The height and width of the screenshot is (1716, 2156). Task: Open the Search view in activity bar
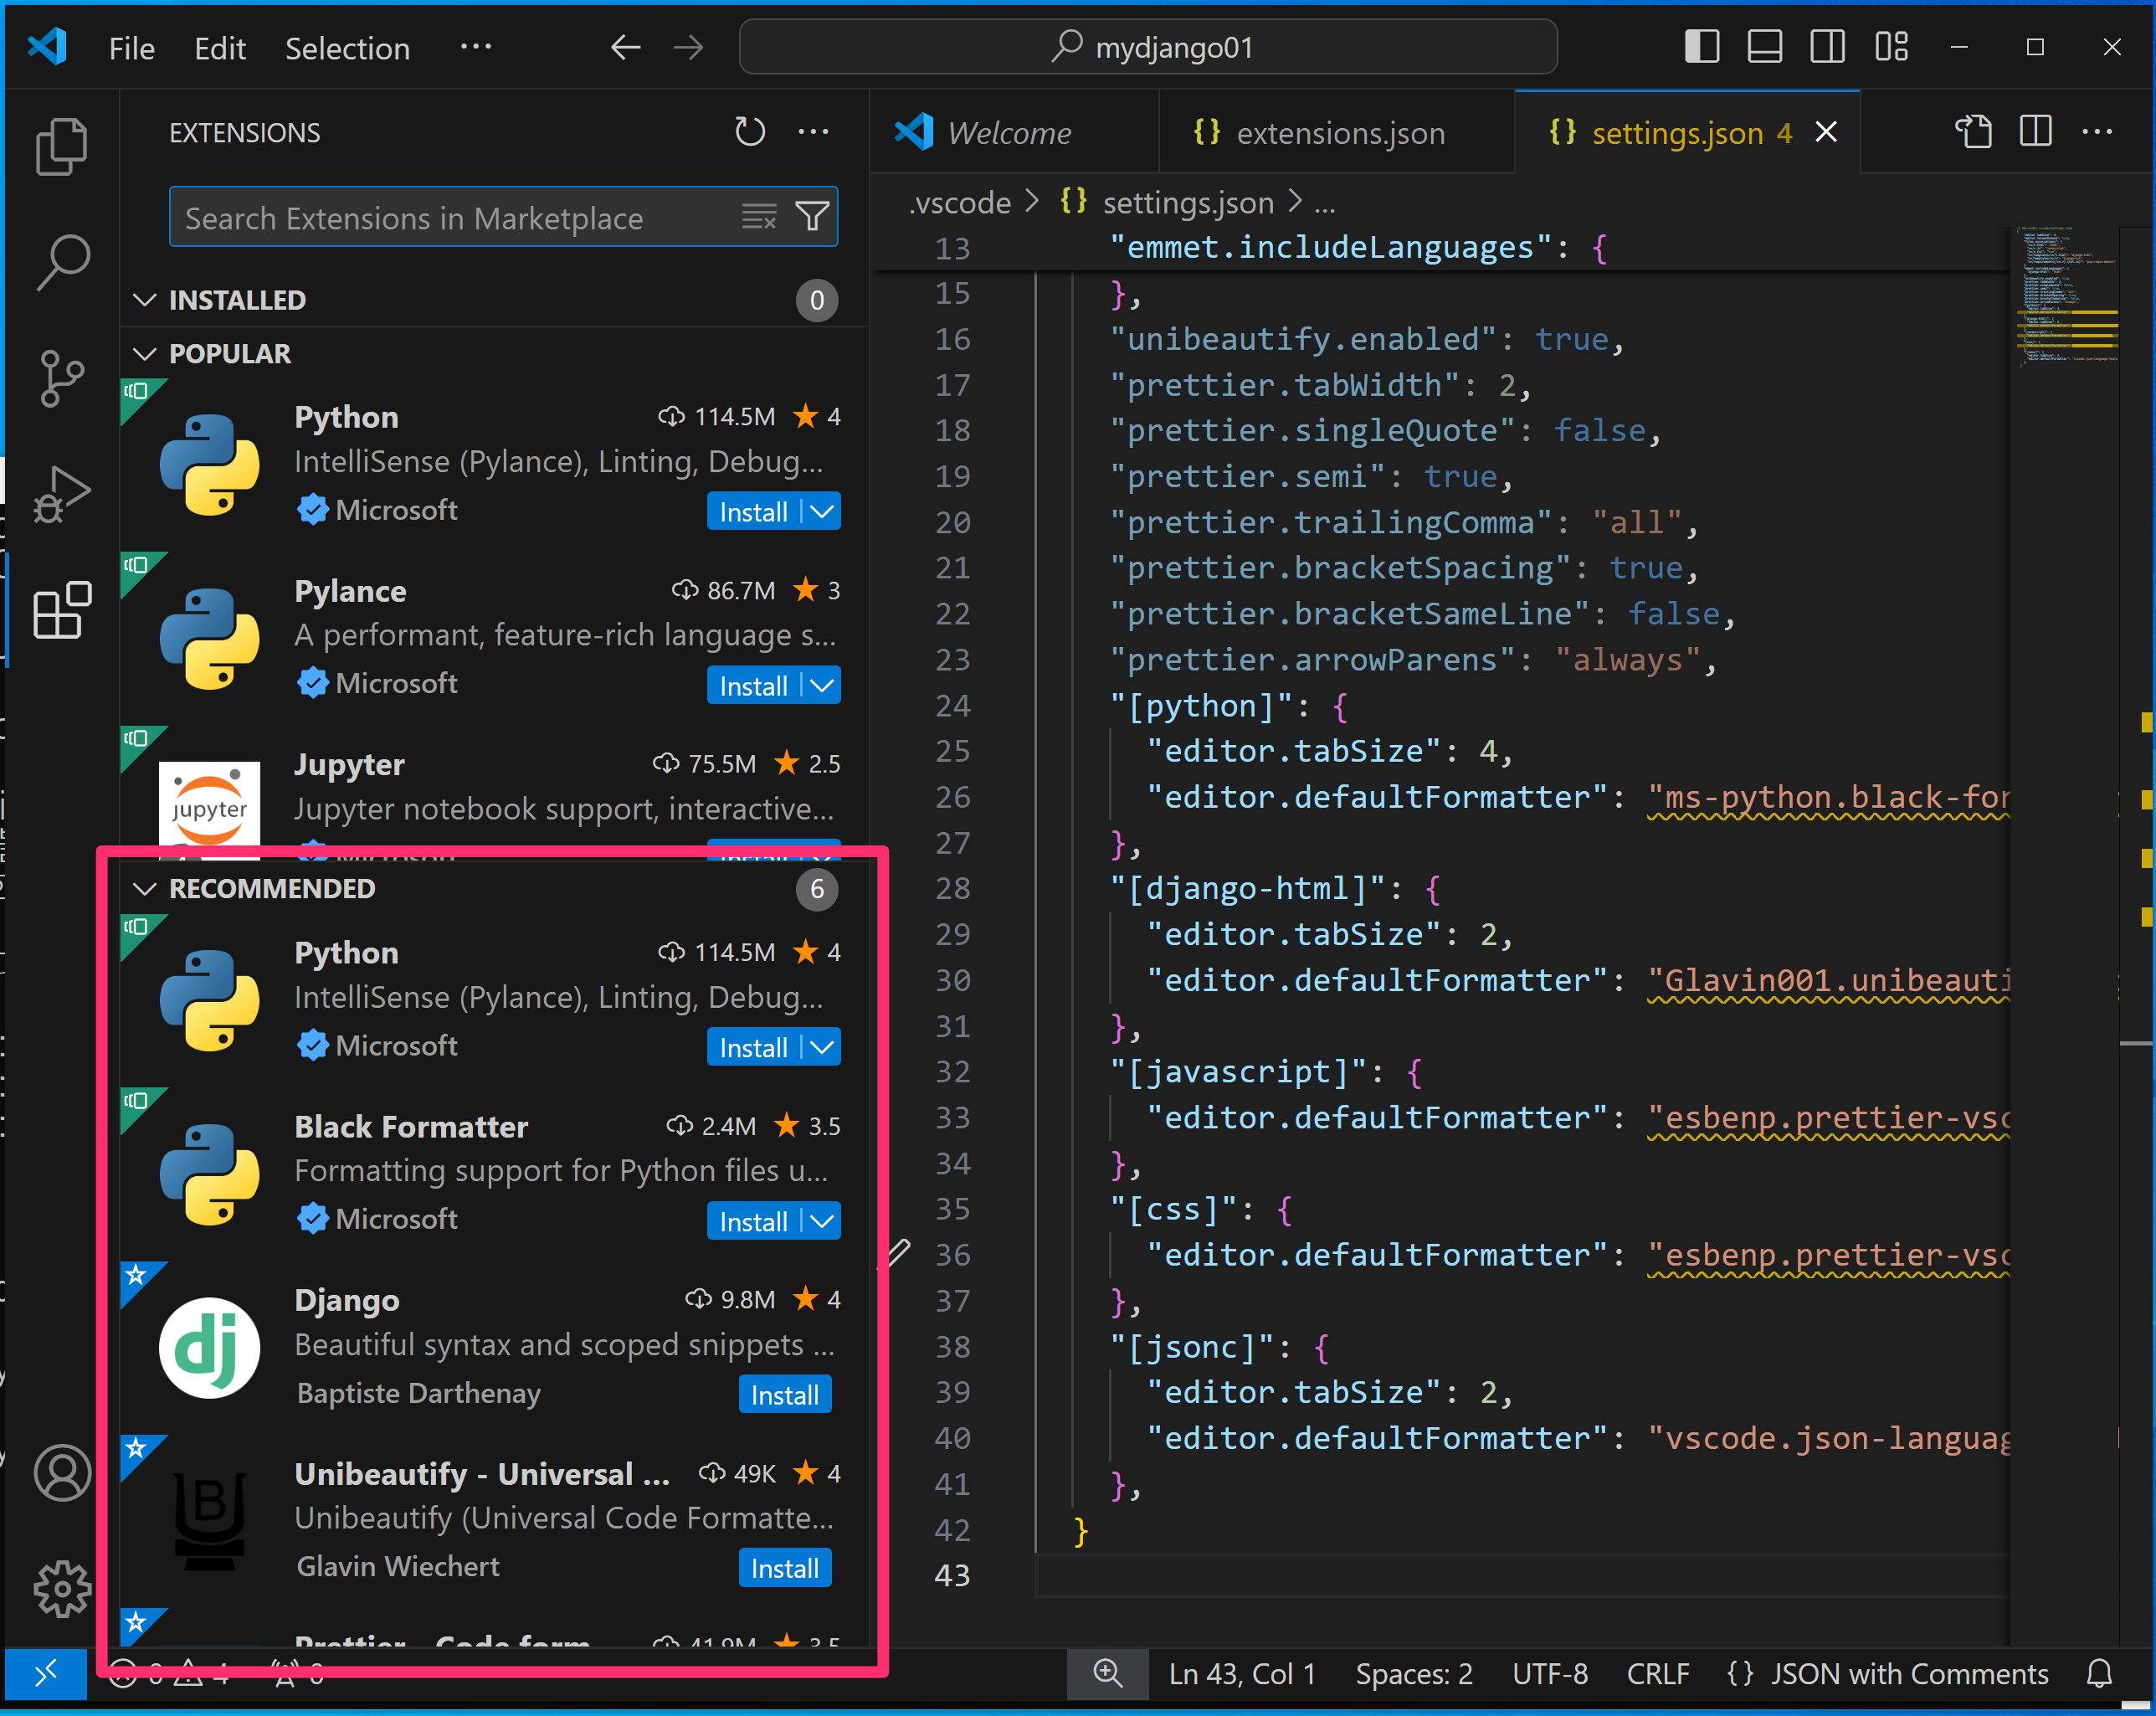(x=62, y=262)
